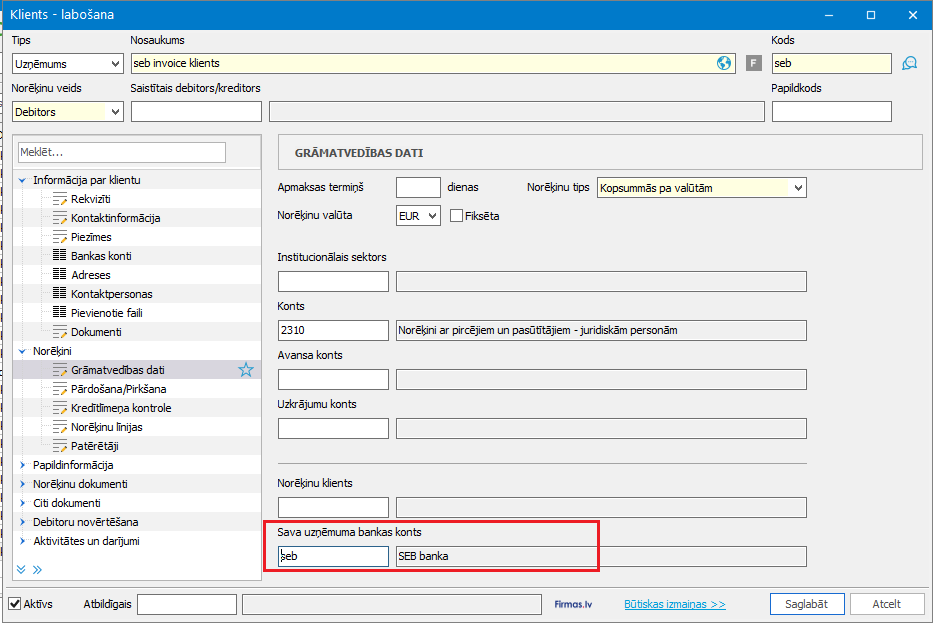Open Patērētāji tree item
This screenshot has width=933, height=625.
(95, 446)
